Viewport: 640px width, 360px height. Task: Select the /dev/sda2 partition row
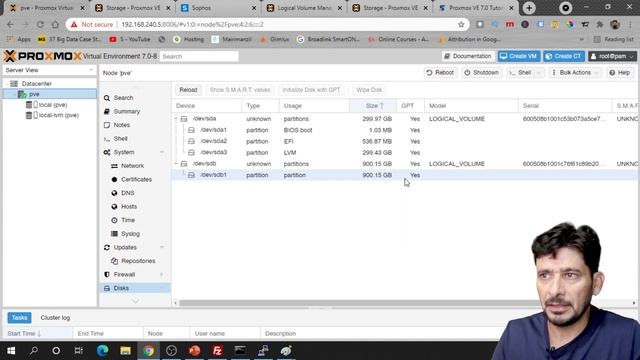404,141
